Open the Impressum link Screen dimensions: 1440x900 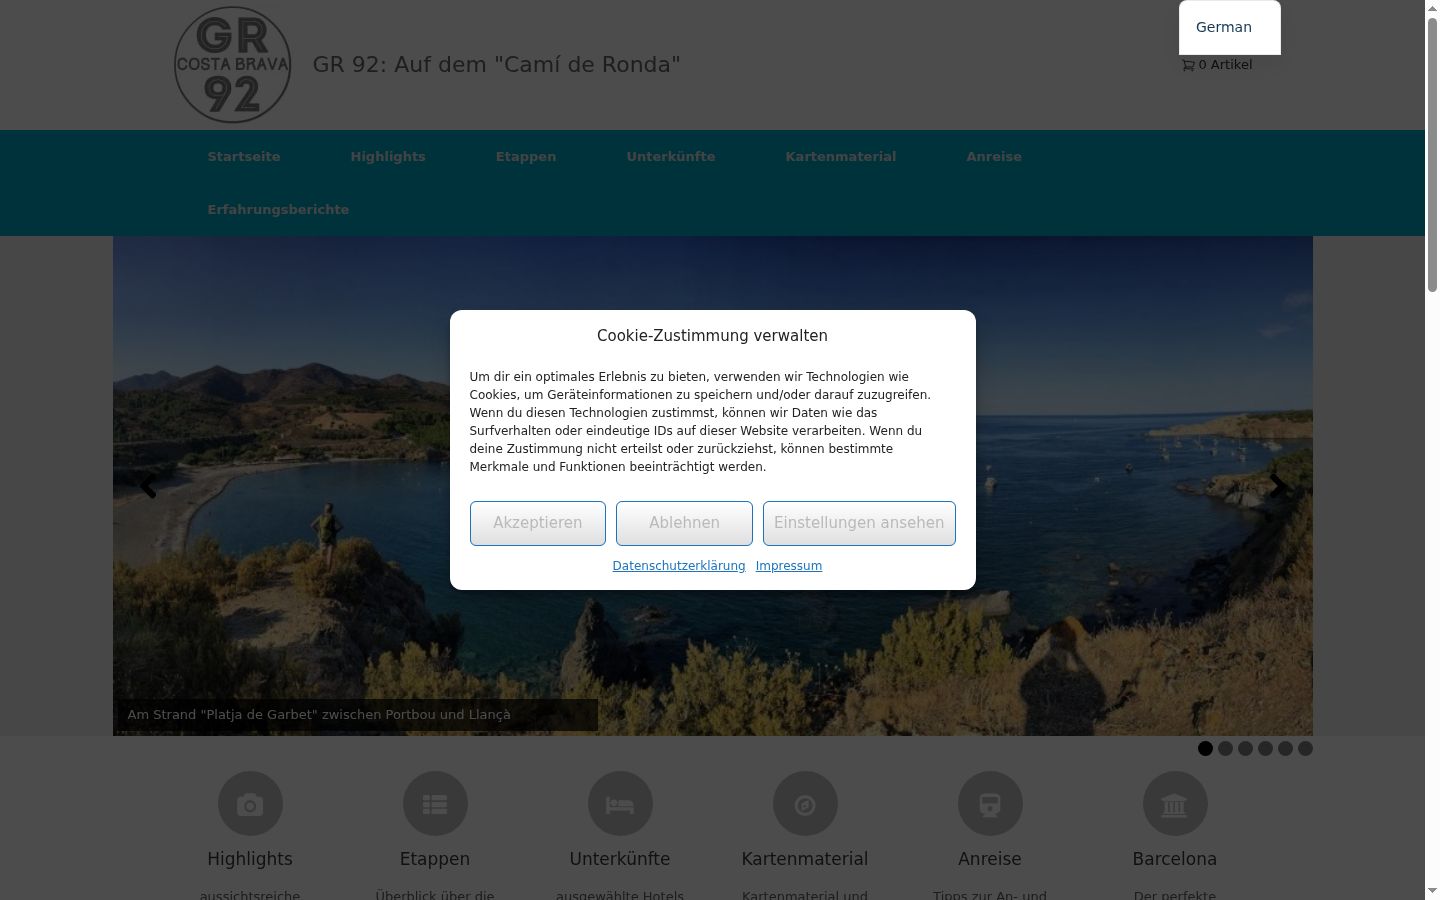tap(789, 566)
